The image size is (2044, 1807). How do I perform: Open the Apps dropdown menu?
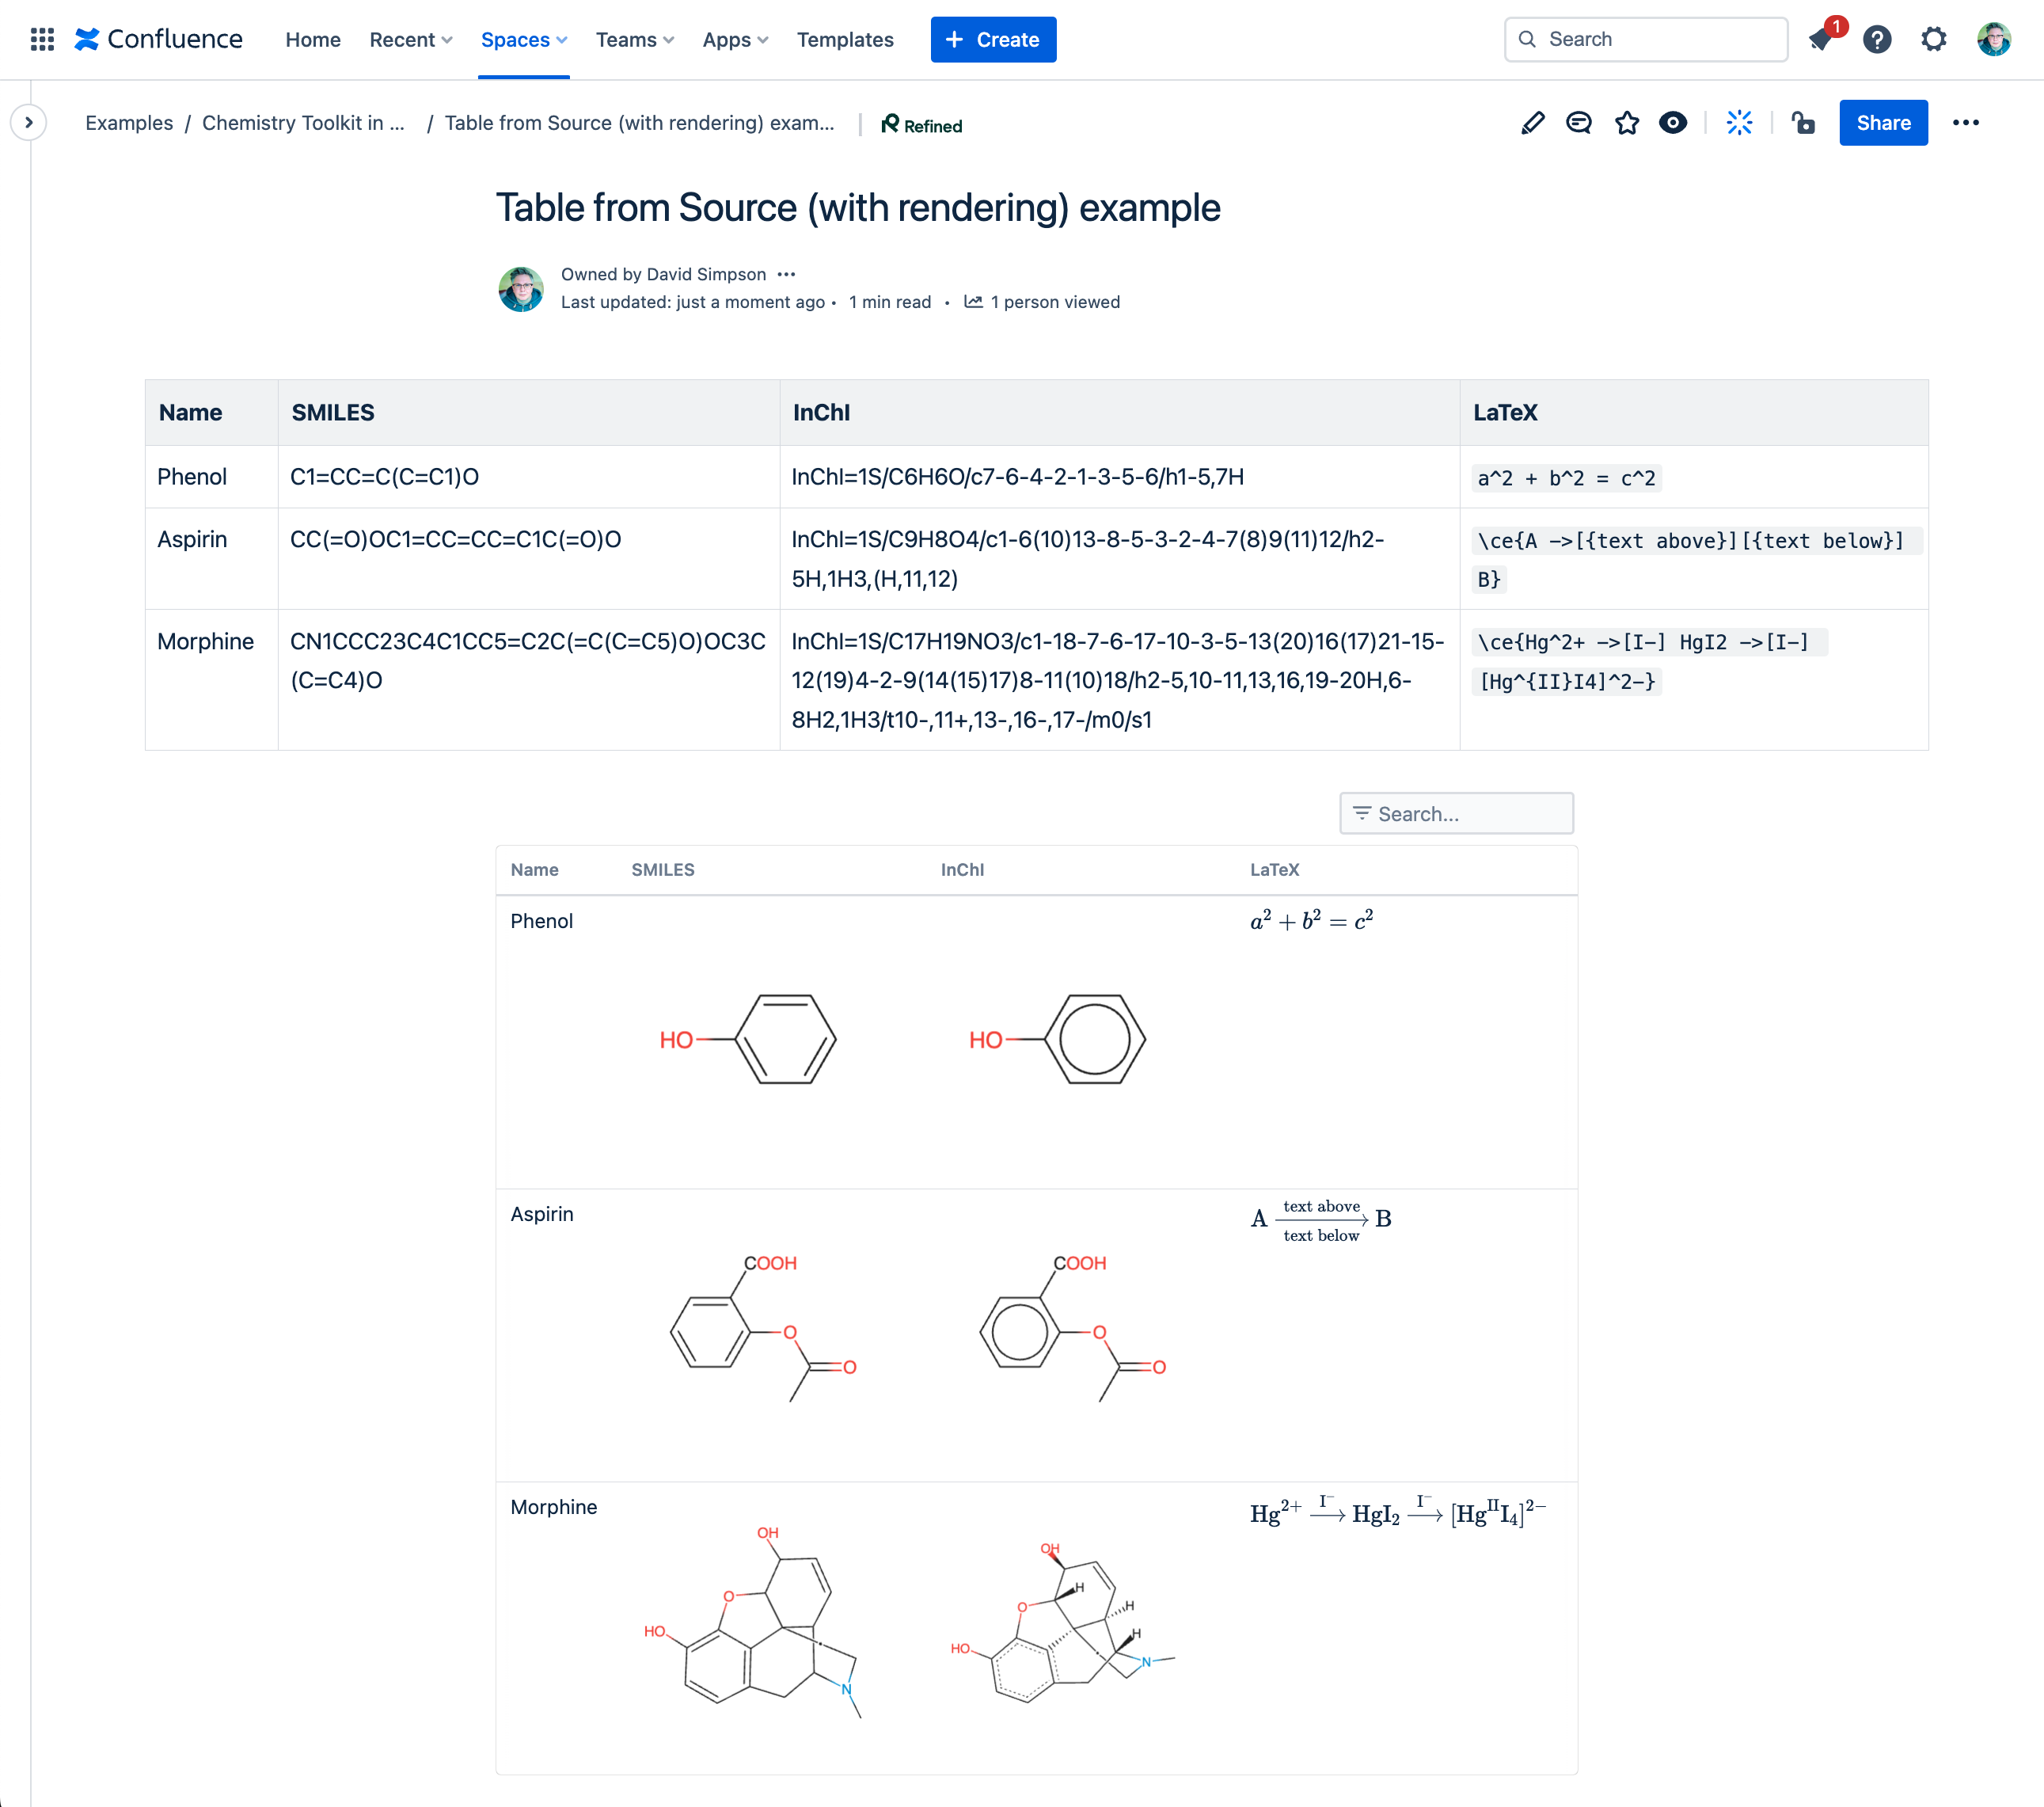(734, 39)
